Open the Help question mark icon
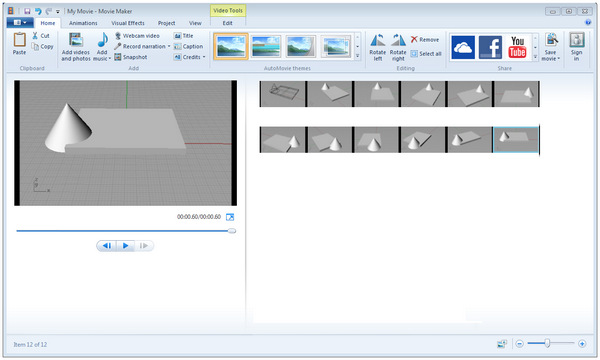 (588, 23)
